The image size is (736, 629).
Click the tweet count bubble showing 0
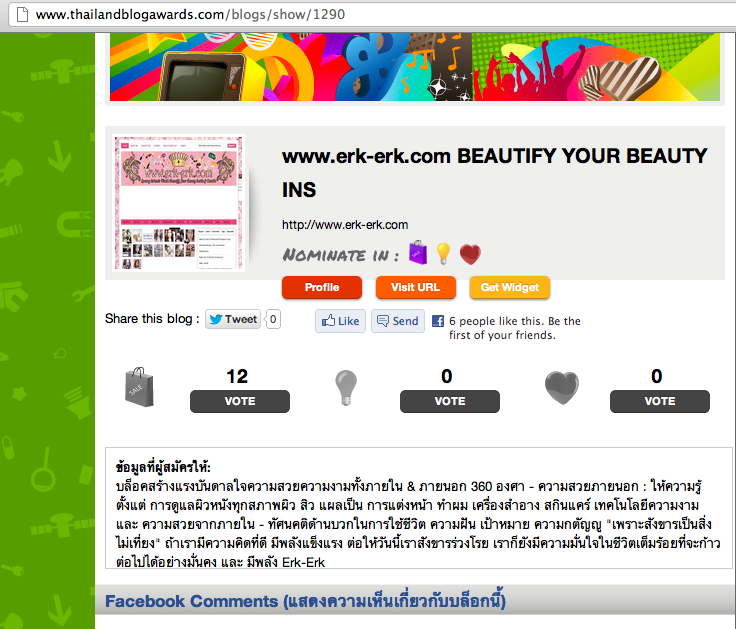[273, 319]
